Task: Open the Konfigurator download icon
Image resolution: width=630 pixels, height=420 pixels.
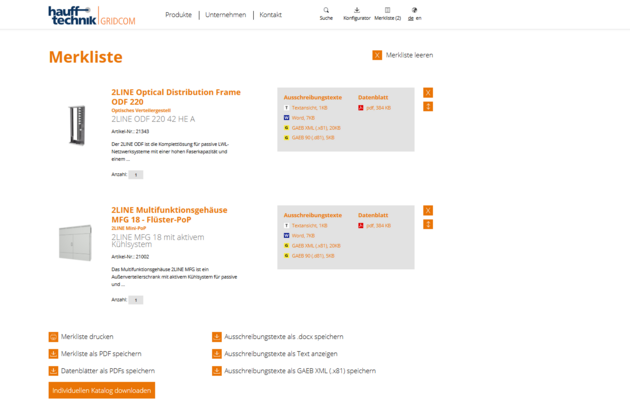Action: (x=357, y=10)
